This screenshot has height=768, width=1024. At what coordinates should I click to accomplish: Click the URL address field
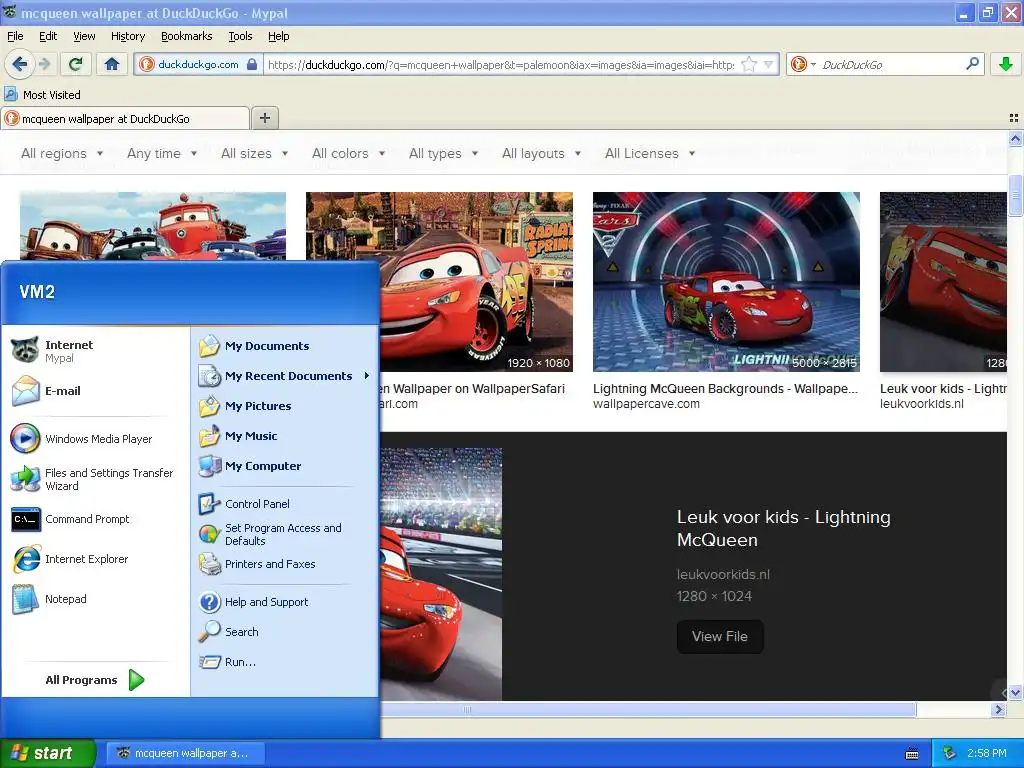502,64
